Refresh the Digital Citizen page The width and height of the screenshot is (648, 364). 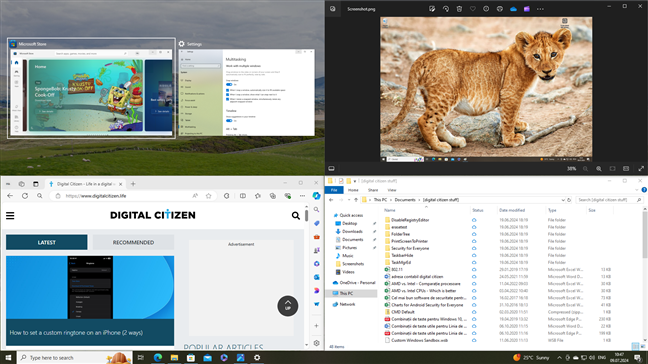click(x=25, y=196)
